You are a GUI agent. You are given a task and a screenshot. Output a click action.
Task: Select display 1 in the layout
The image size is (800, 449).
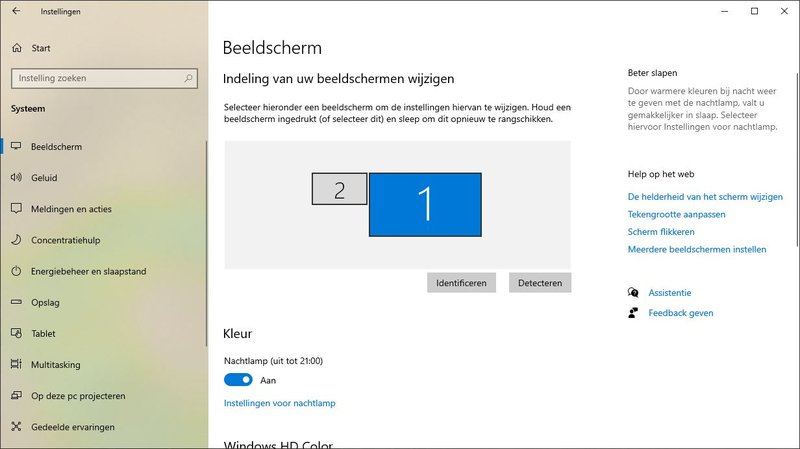click(425, 205)
